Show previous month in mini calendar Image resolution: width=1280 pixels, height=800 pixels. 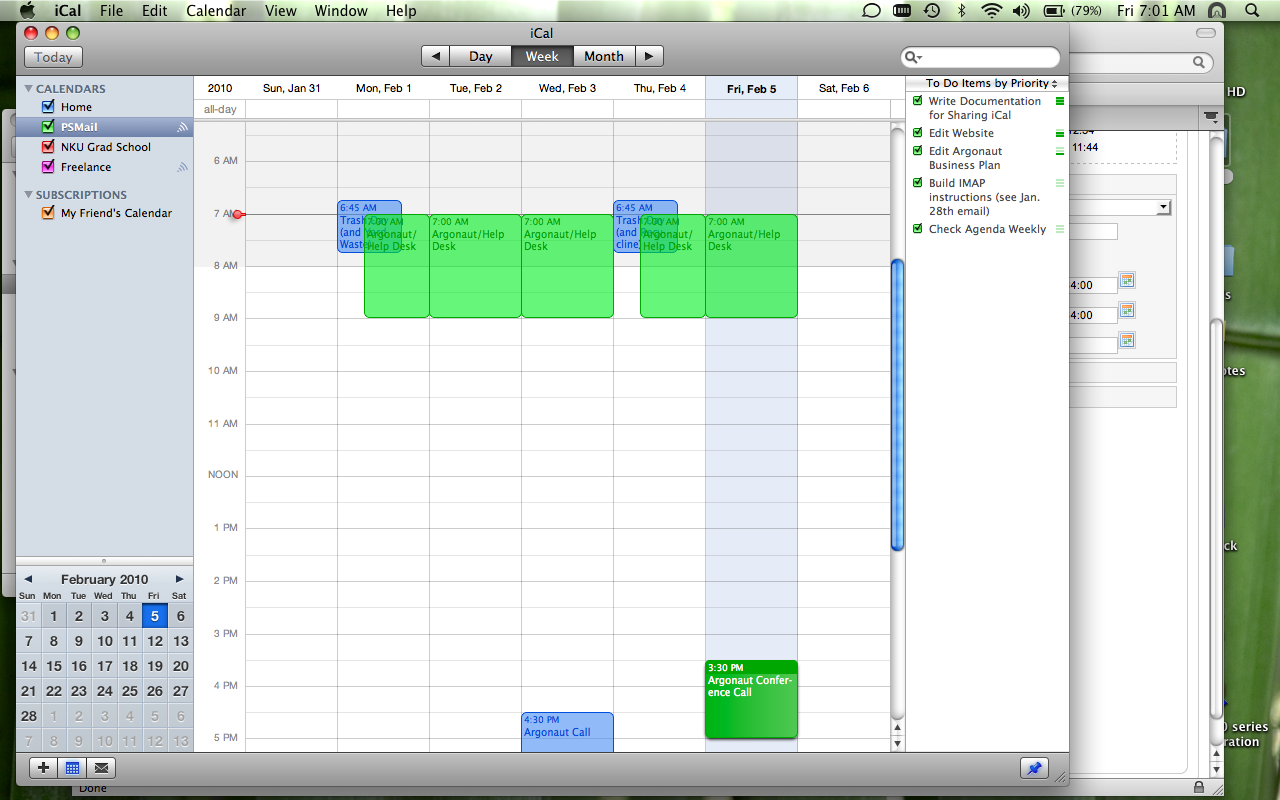click(x=28, y=579)
